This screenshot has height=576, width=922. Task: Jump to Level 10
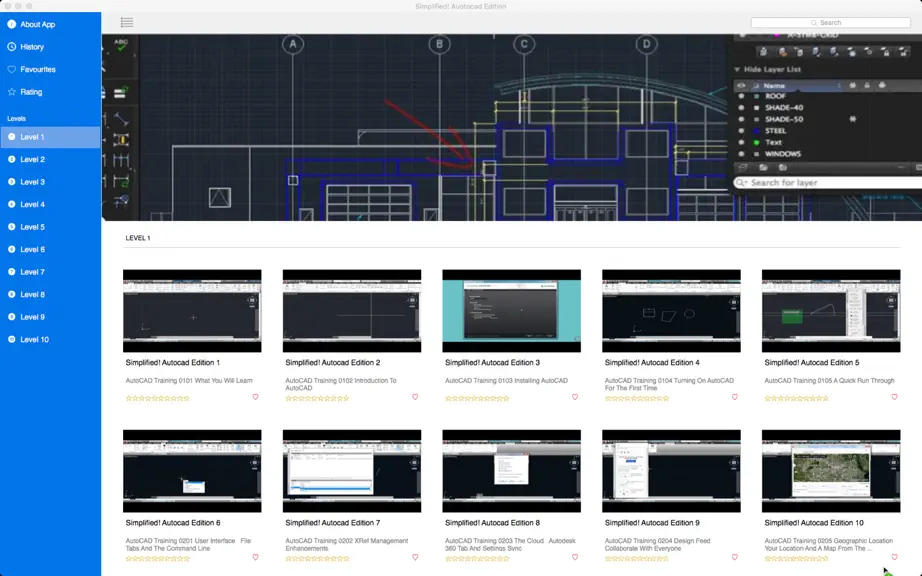[51, 340]
